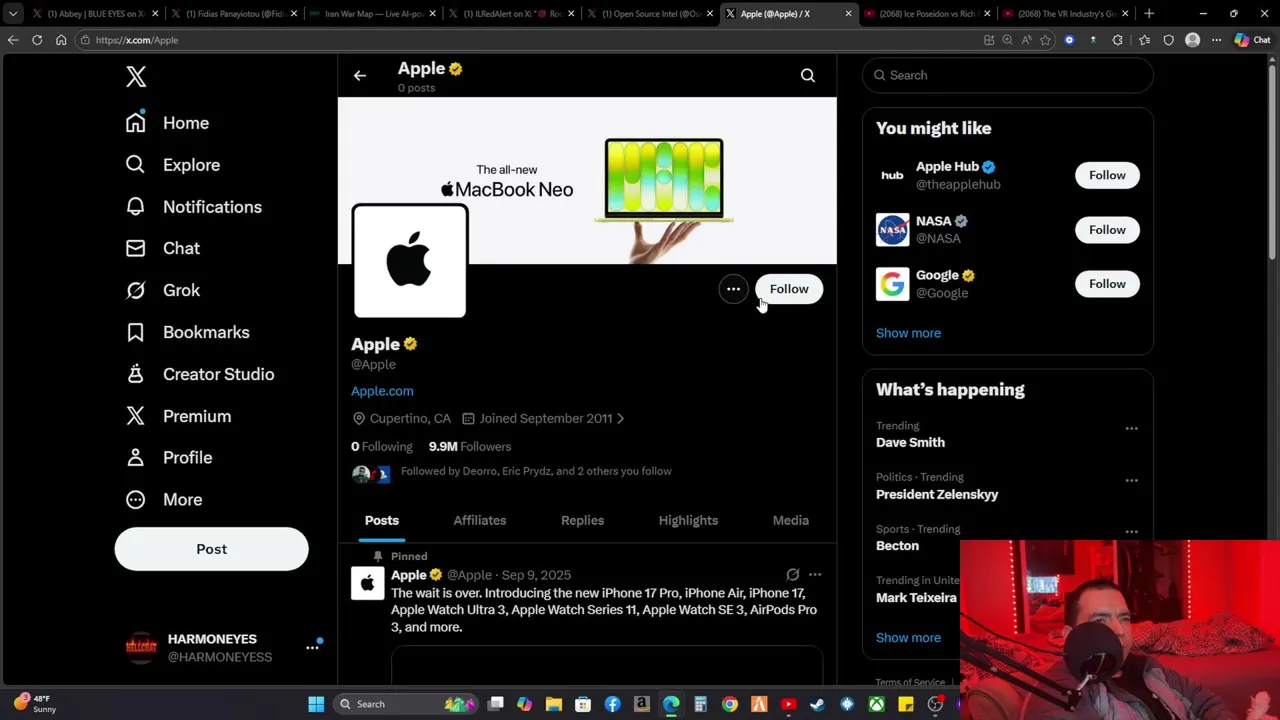
Task: Open the three-dot menu beside Follow on Apple profile
Action: click(x=733, y=289)
